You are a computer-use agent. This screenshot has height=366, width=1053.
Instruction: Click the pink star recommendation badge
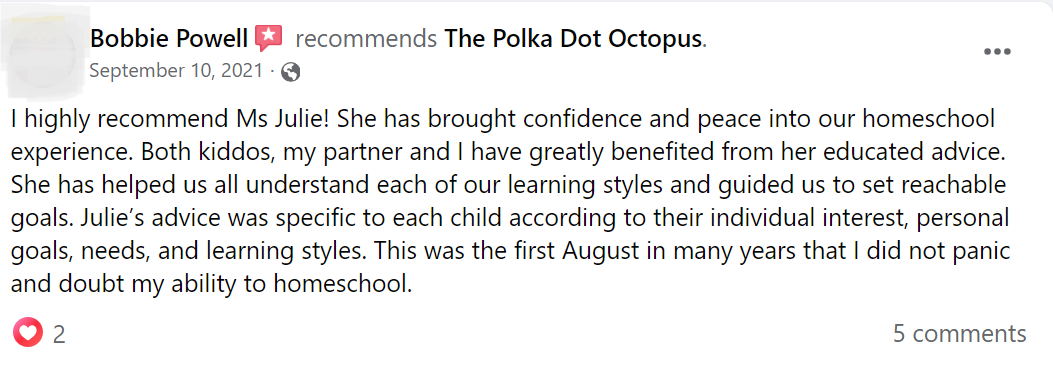[x=269, y=39]
